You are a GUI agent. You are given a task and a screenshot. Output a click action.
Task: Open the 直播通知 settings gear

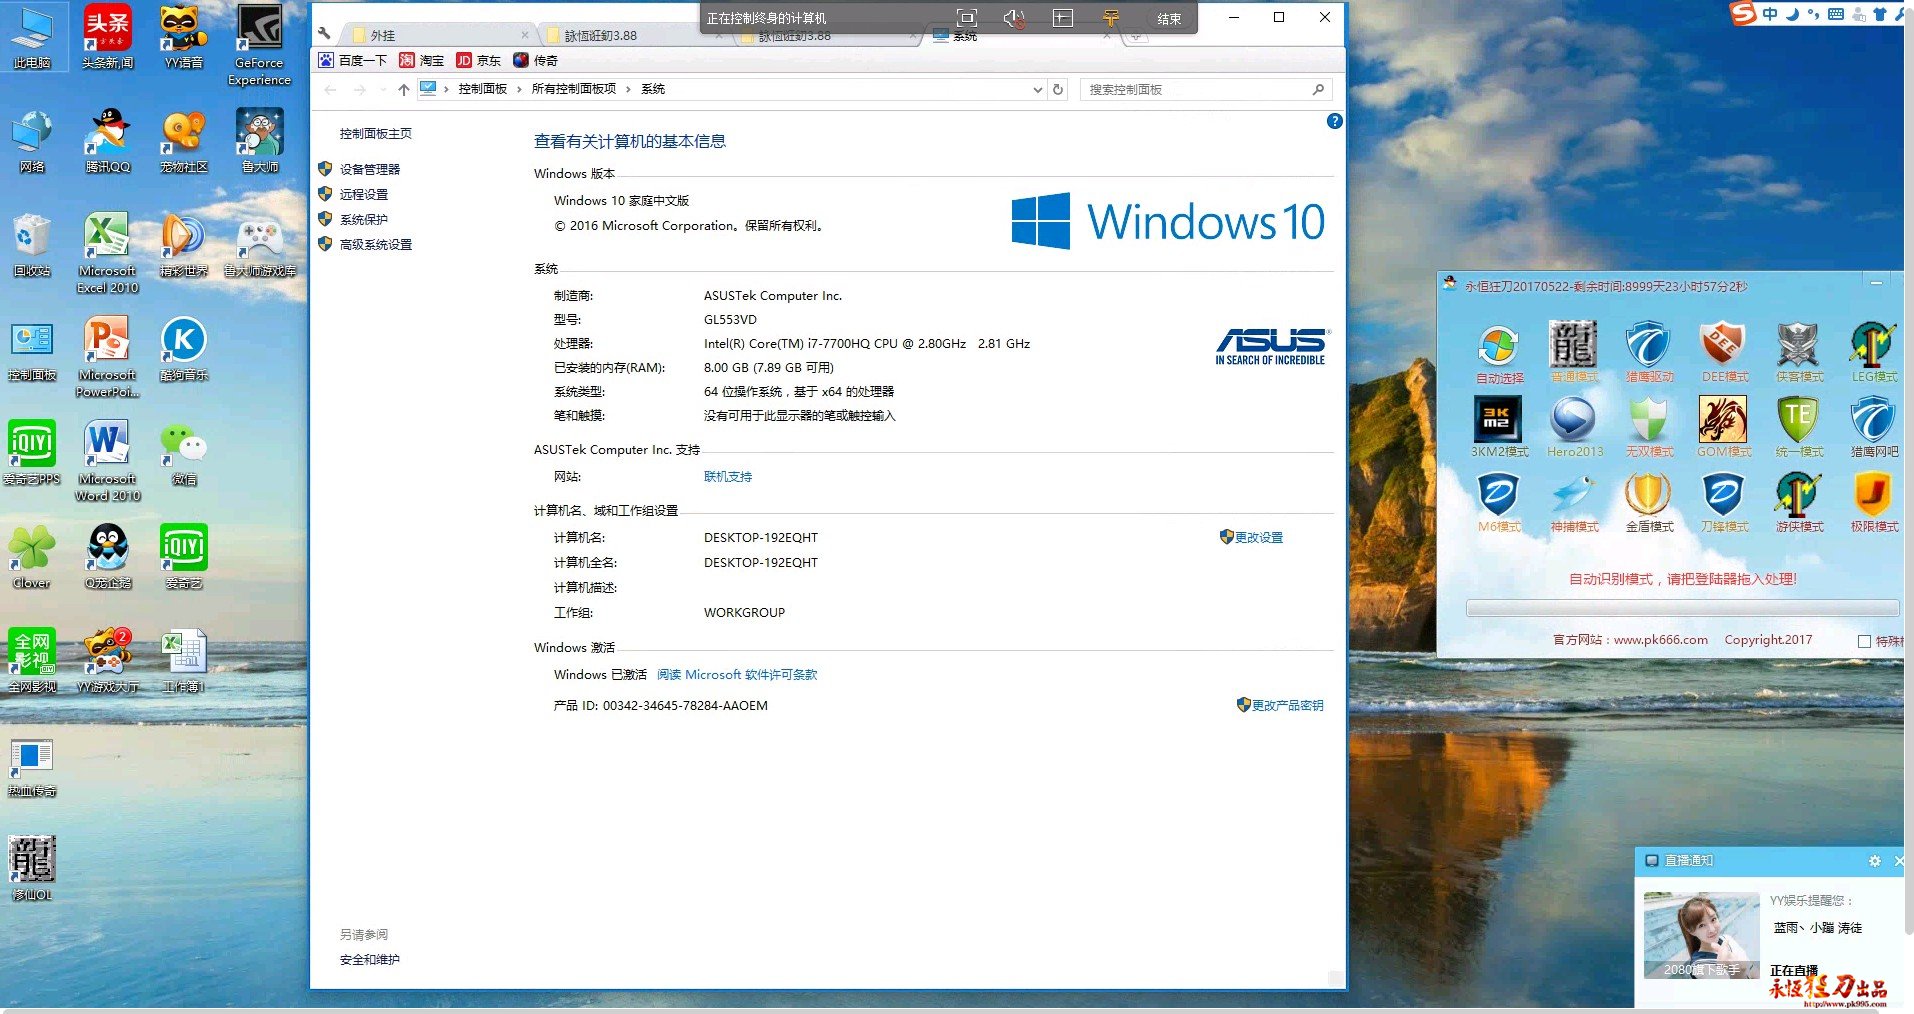click(x=1874, y=861)
